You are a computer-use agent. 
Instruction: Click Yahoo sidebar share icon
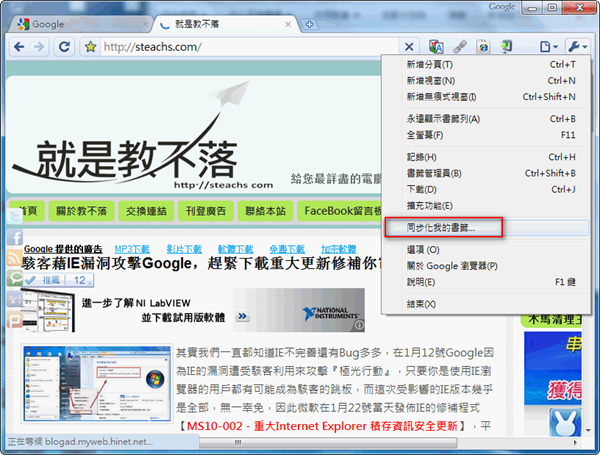(15, 299)
